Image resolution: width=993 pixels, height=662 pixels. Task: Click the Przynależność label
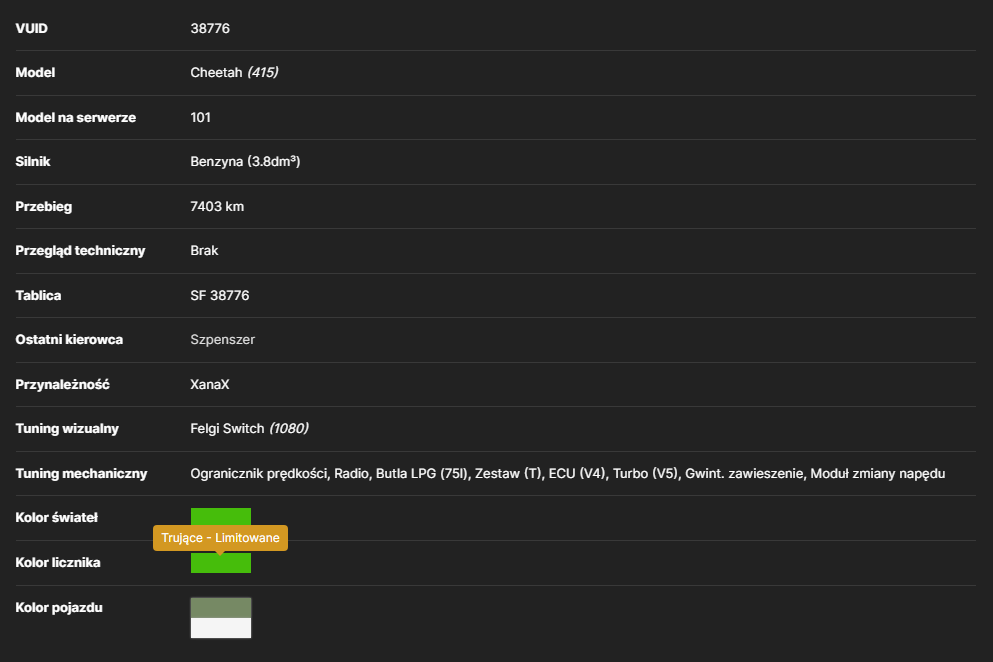point(62,385)
